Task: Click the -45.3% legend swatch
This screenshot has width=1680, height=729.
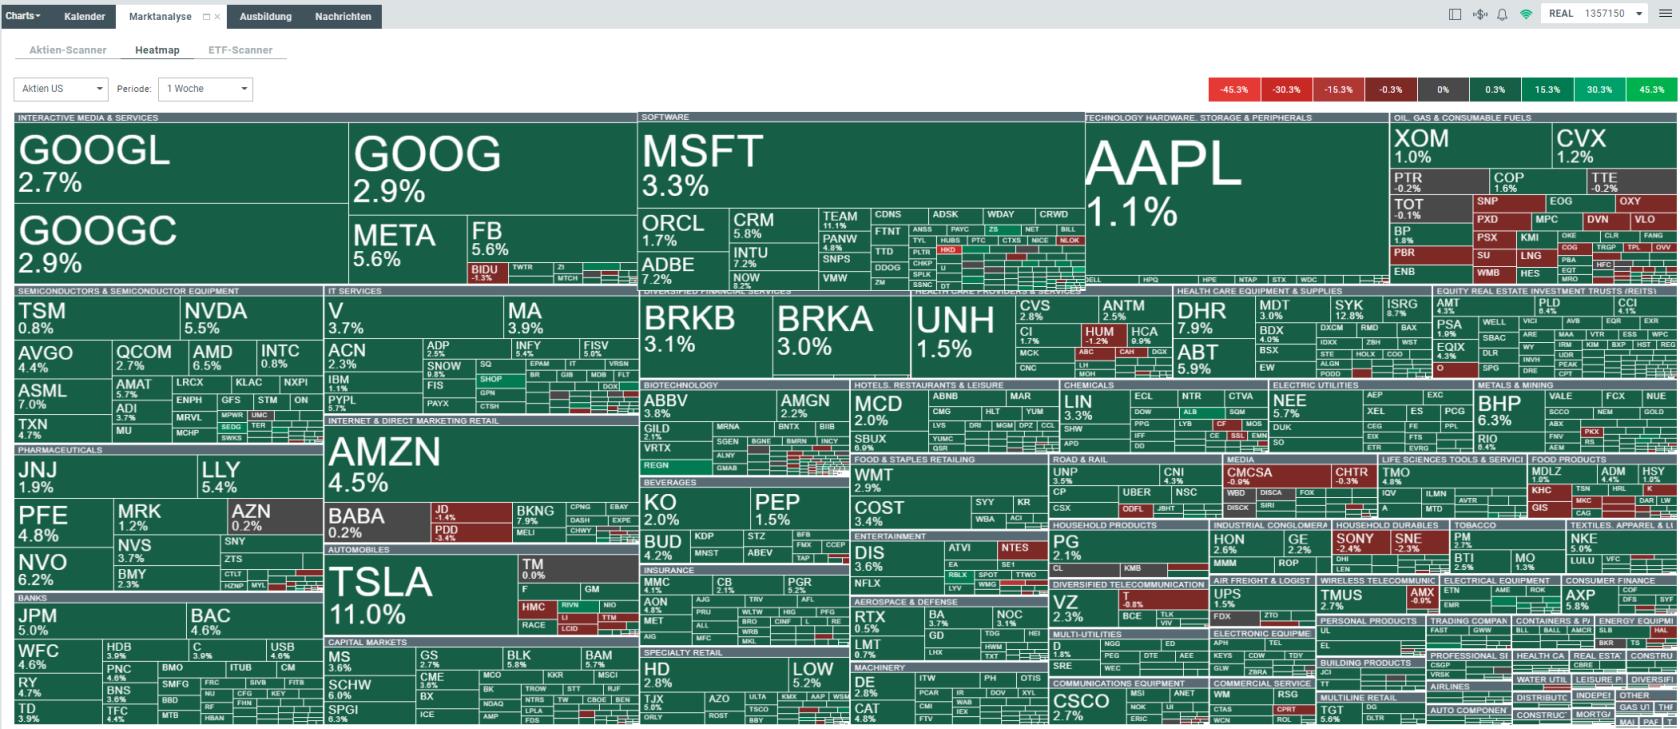Action: [x=1235, y=89]
